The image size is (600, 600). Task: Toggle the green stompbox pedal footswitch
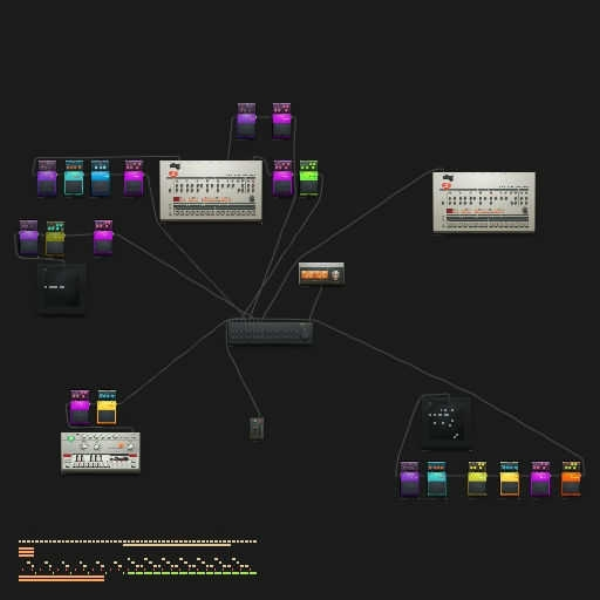(x=309, y=186)
